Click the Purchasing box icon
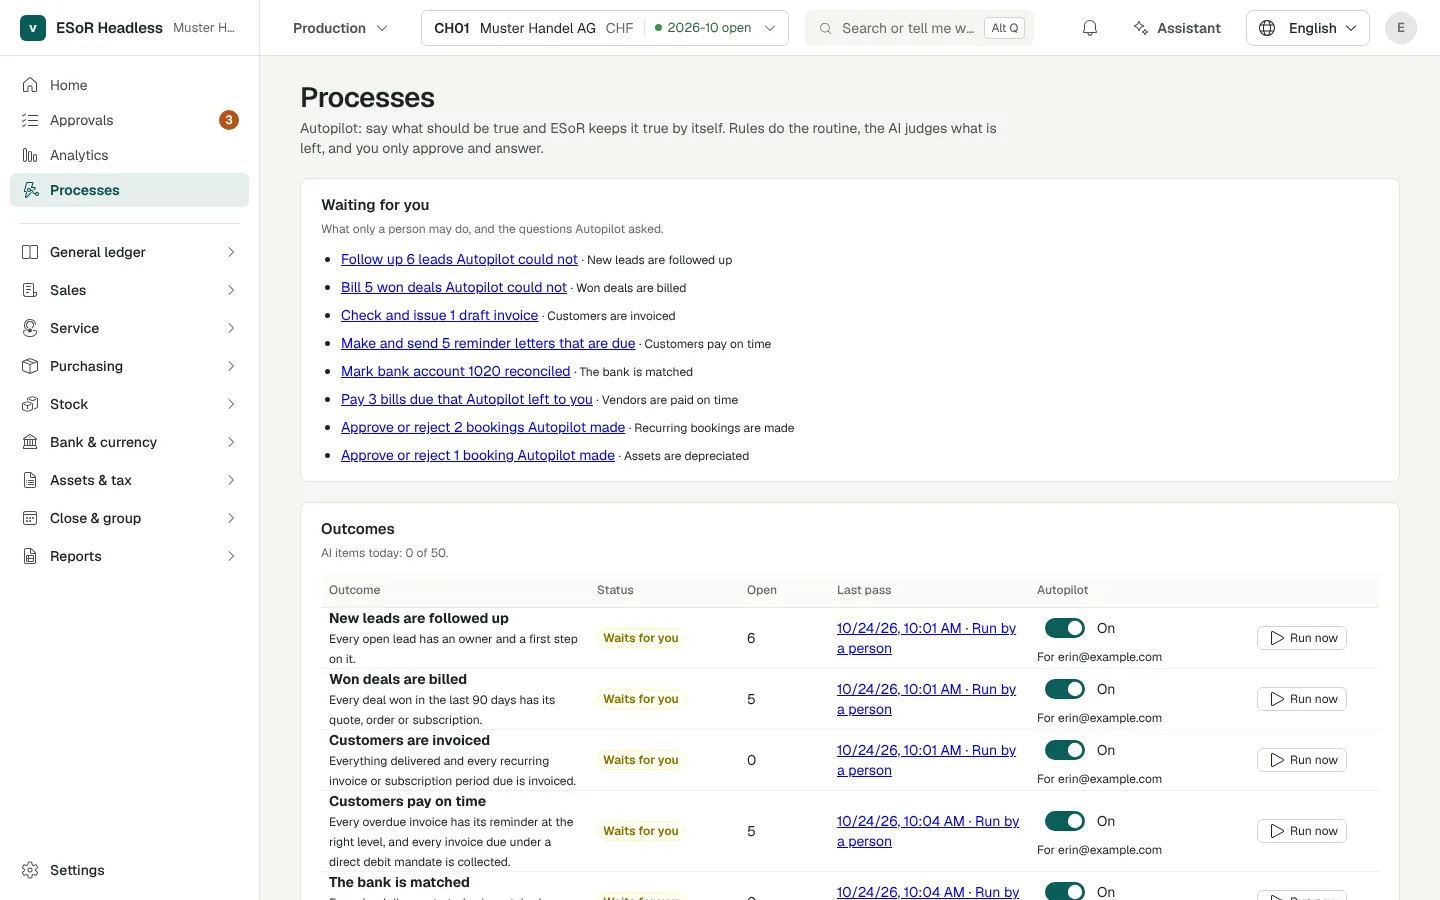Image resolution: width=1440 pixels, height=900 pixels. [30, 366]
